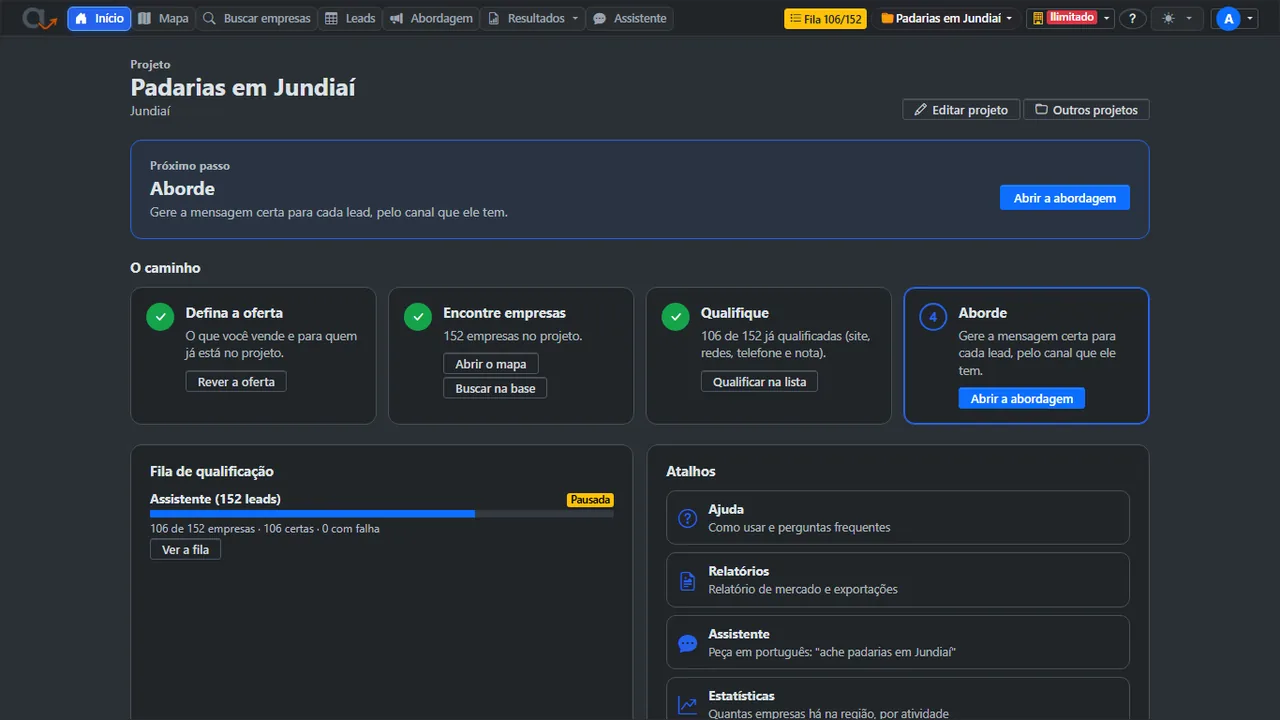Expand the theme dropdown arrow next to sun
This screenshot has height=720, width=1280.
click(1189, 18)
